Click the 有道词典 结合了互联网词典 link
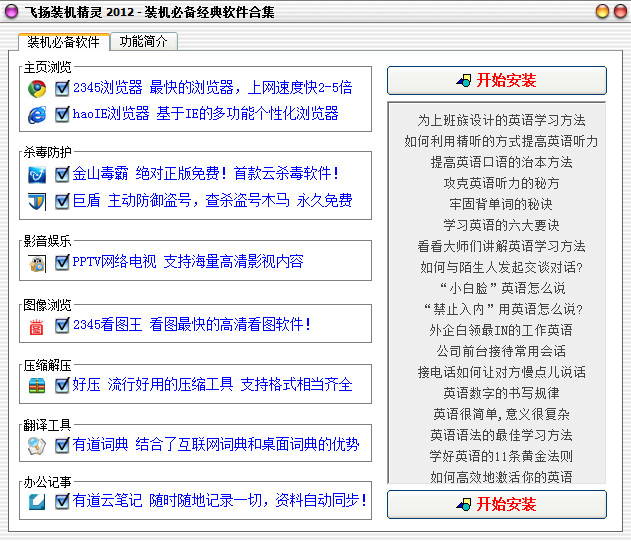The image size is (631, 541). pos(216,444)
